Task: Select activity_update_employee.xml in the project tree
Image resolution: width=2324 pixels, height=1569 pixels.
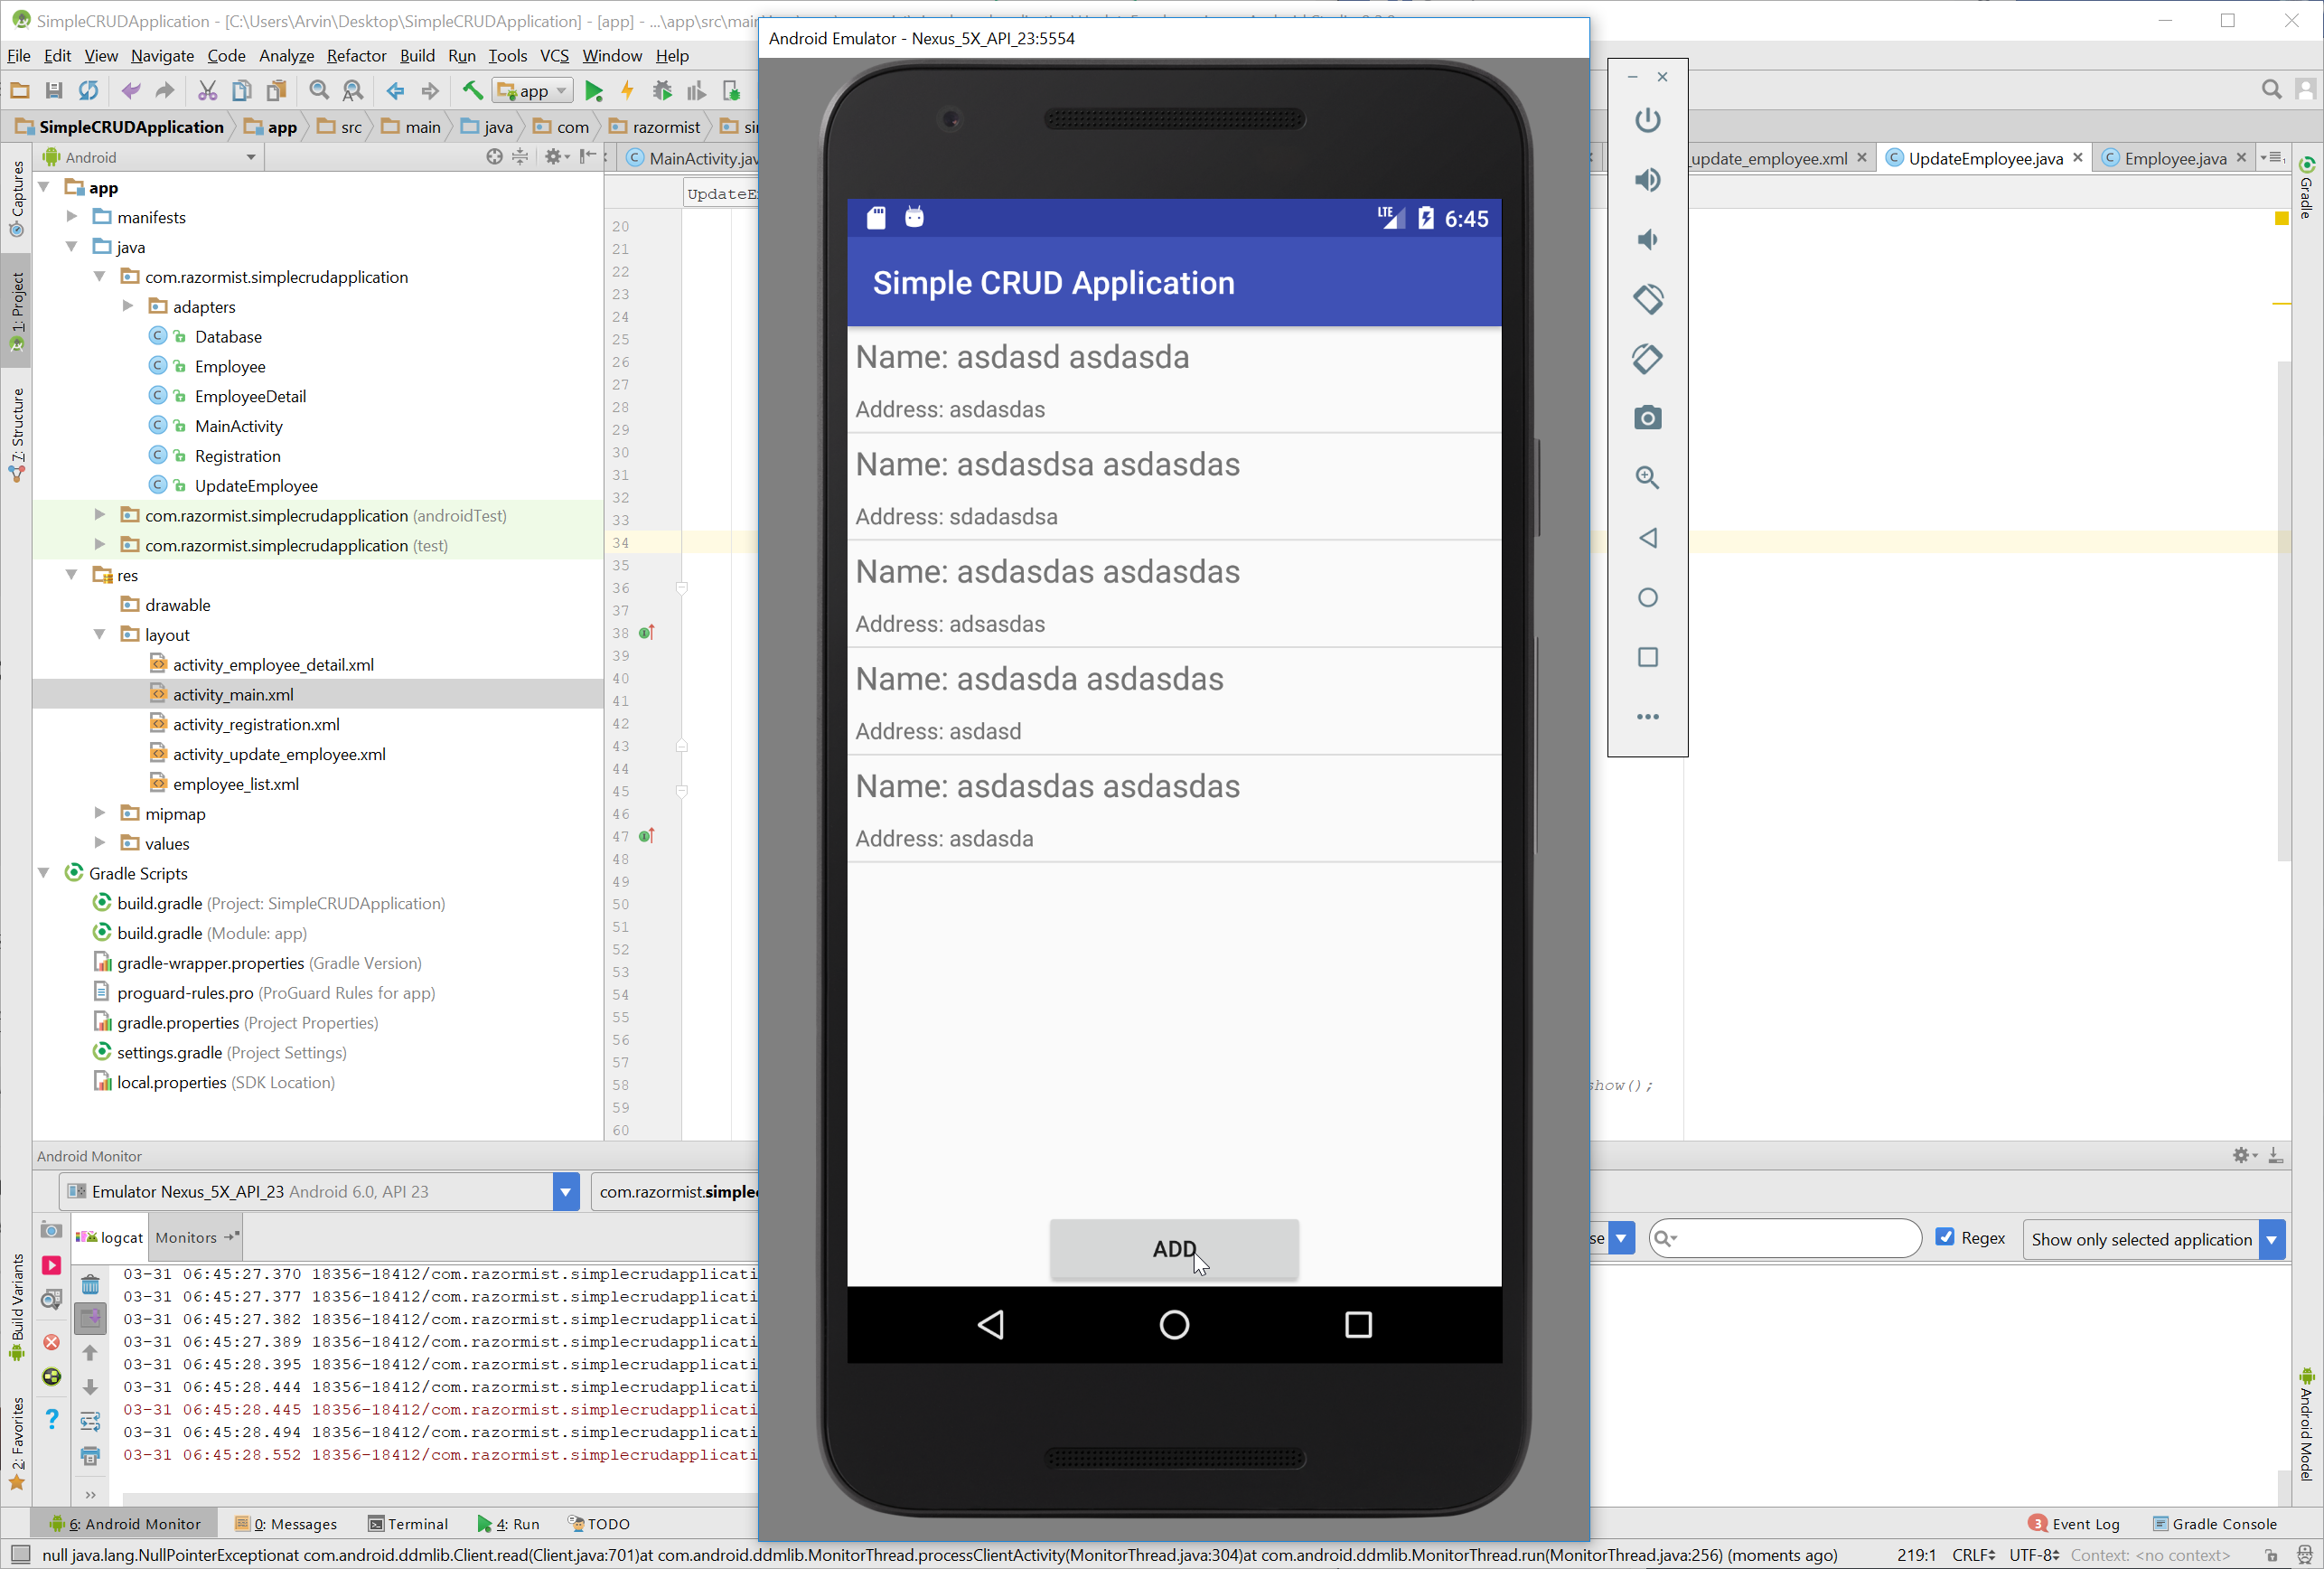Action: 279,754
